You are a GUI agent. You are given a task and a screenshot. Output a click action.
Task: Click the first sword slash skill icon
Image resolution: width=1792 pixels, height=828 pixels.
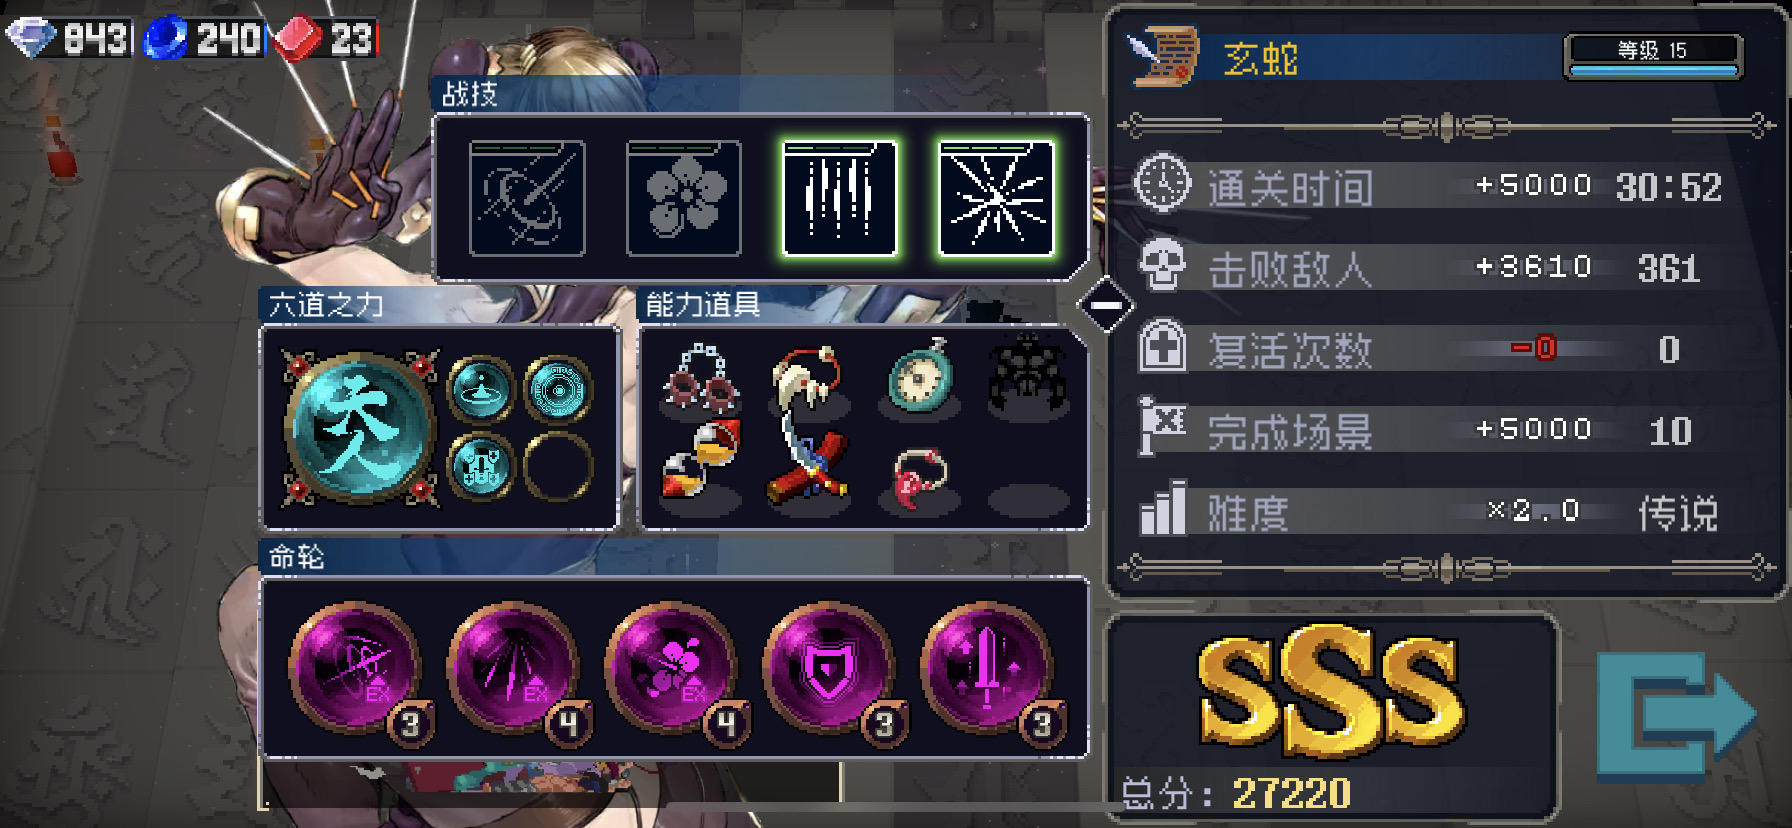coord(527,198)
